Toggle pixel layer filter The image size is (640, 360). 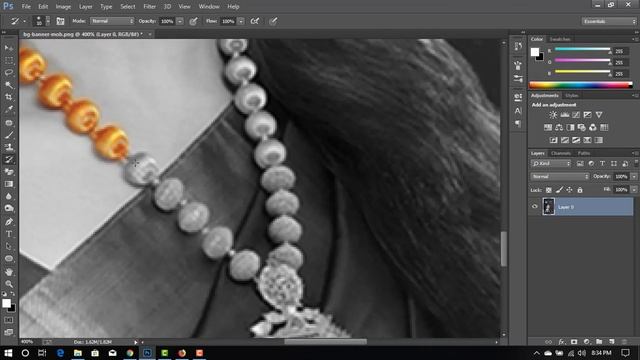[580, 164]
